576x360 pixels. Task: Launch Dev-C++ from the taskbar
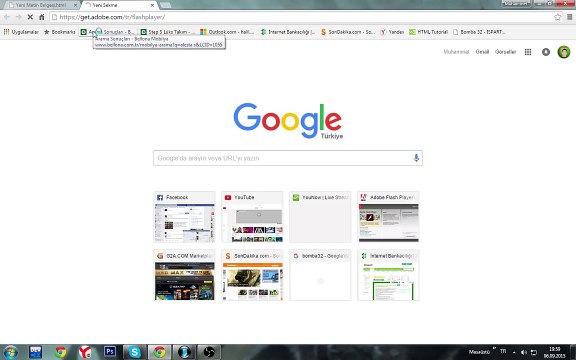[x=36, y=352]
